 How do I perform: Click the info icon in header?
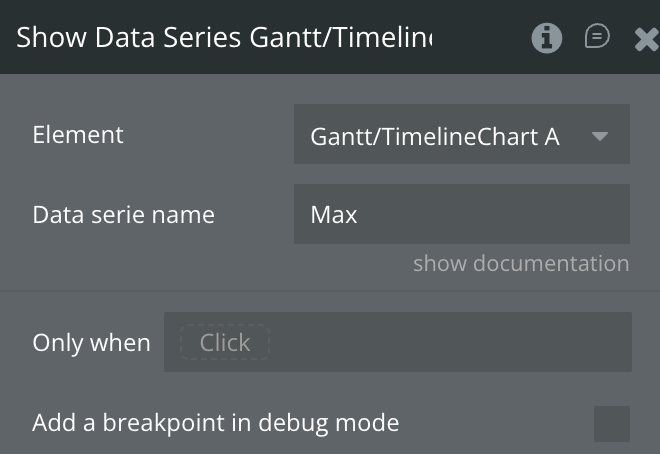point(546,38)
